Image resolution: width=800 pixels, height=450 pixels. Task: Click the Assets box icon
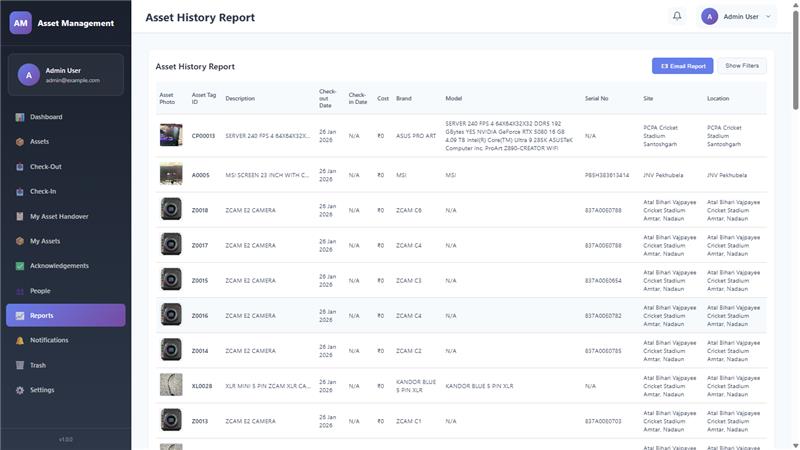[20, 142]
